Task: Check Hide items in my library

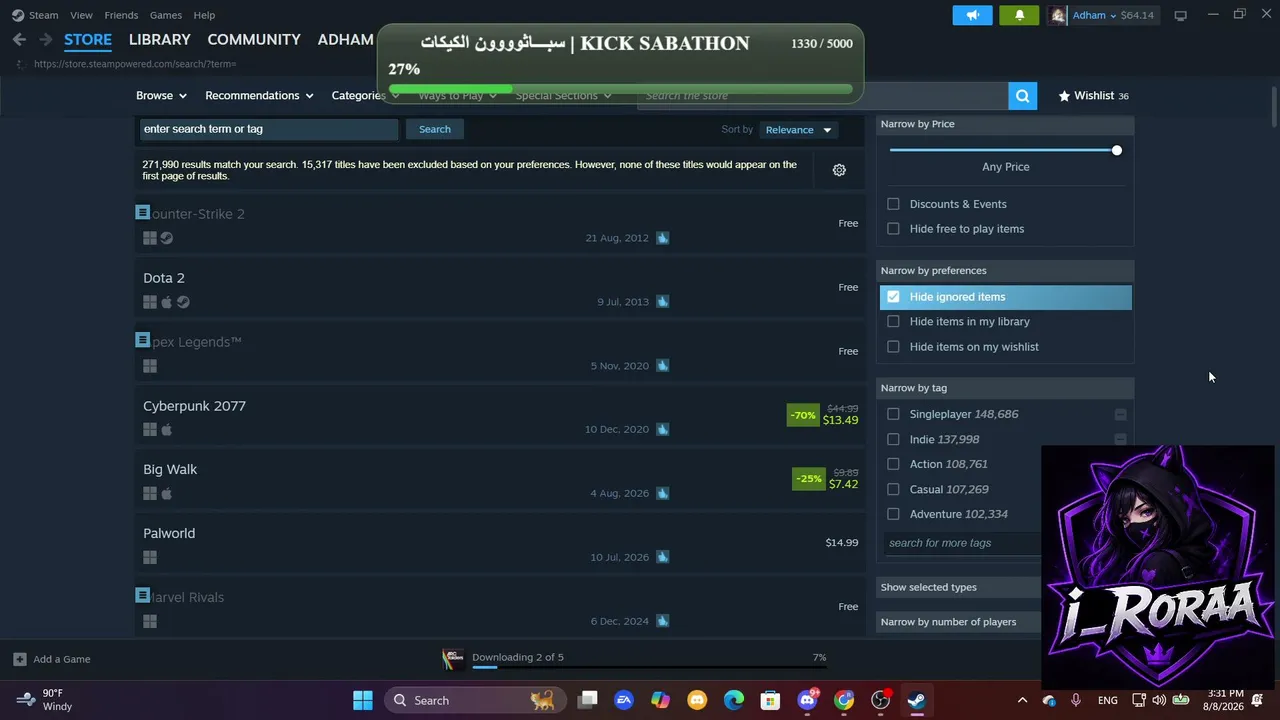Action: pyautogui.click(x=893, y=322)
